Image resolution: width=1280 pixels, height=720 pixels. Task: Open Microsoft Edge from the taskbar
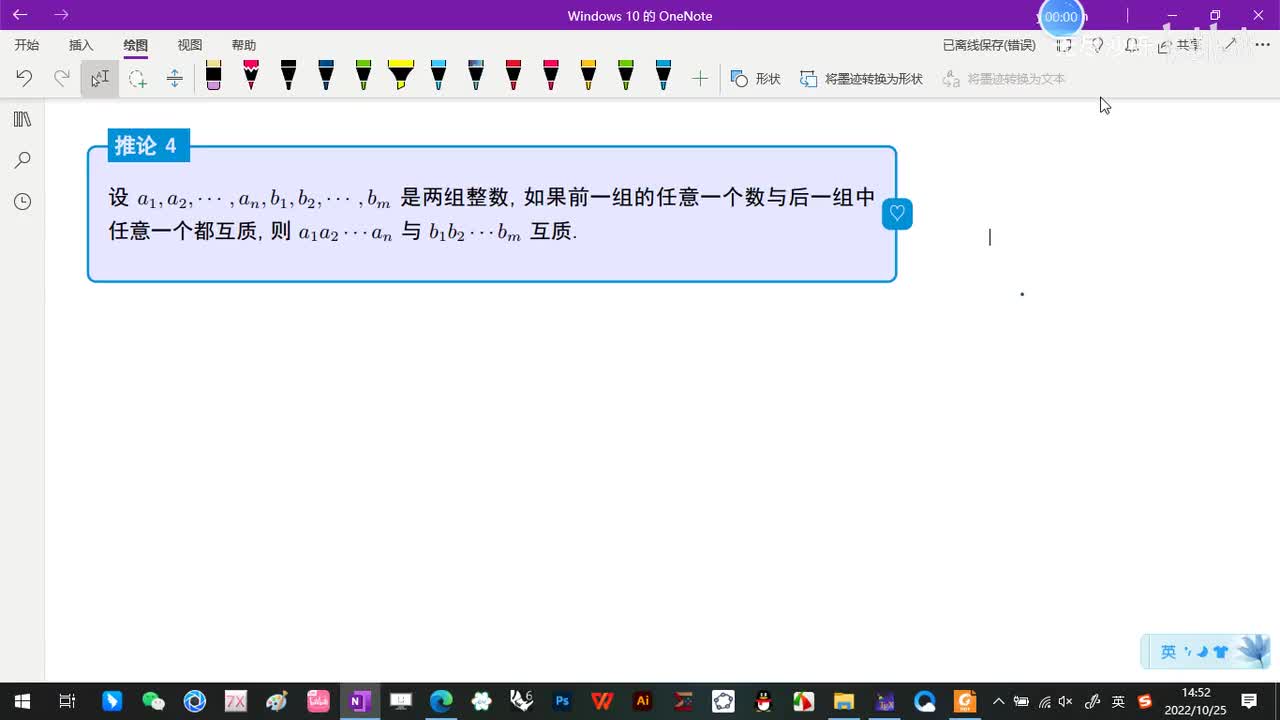click(x=441, y=701)
